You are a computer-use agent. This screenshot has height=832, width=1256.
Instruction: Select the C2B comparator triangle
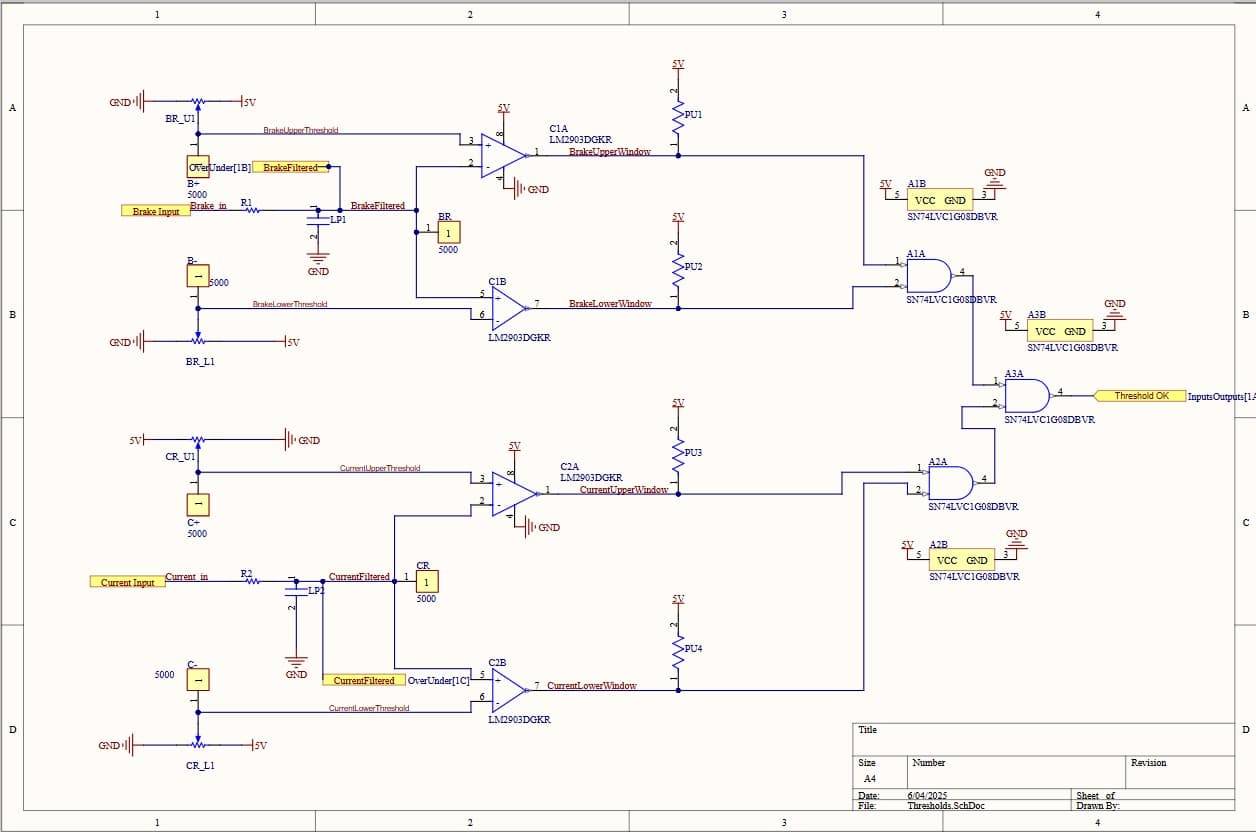click(508, 691)
